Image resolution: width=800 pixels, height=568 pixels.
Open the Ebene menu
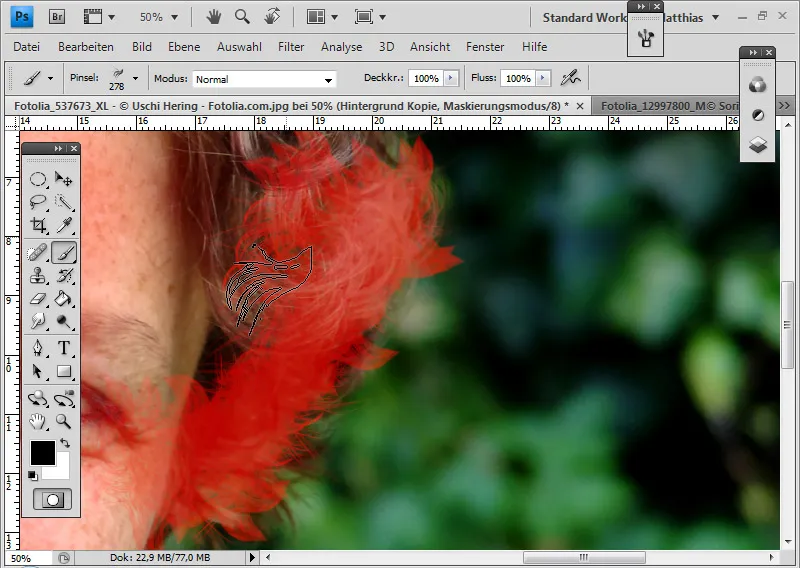[184, 47]
